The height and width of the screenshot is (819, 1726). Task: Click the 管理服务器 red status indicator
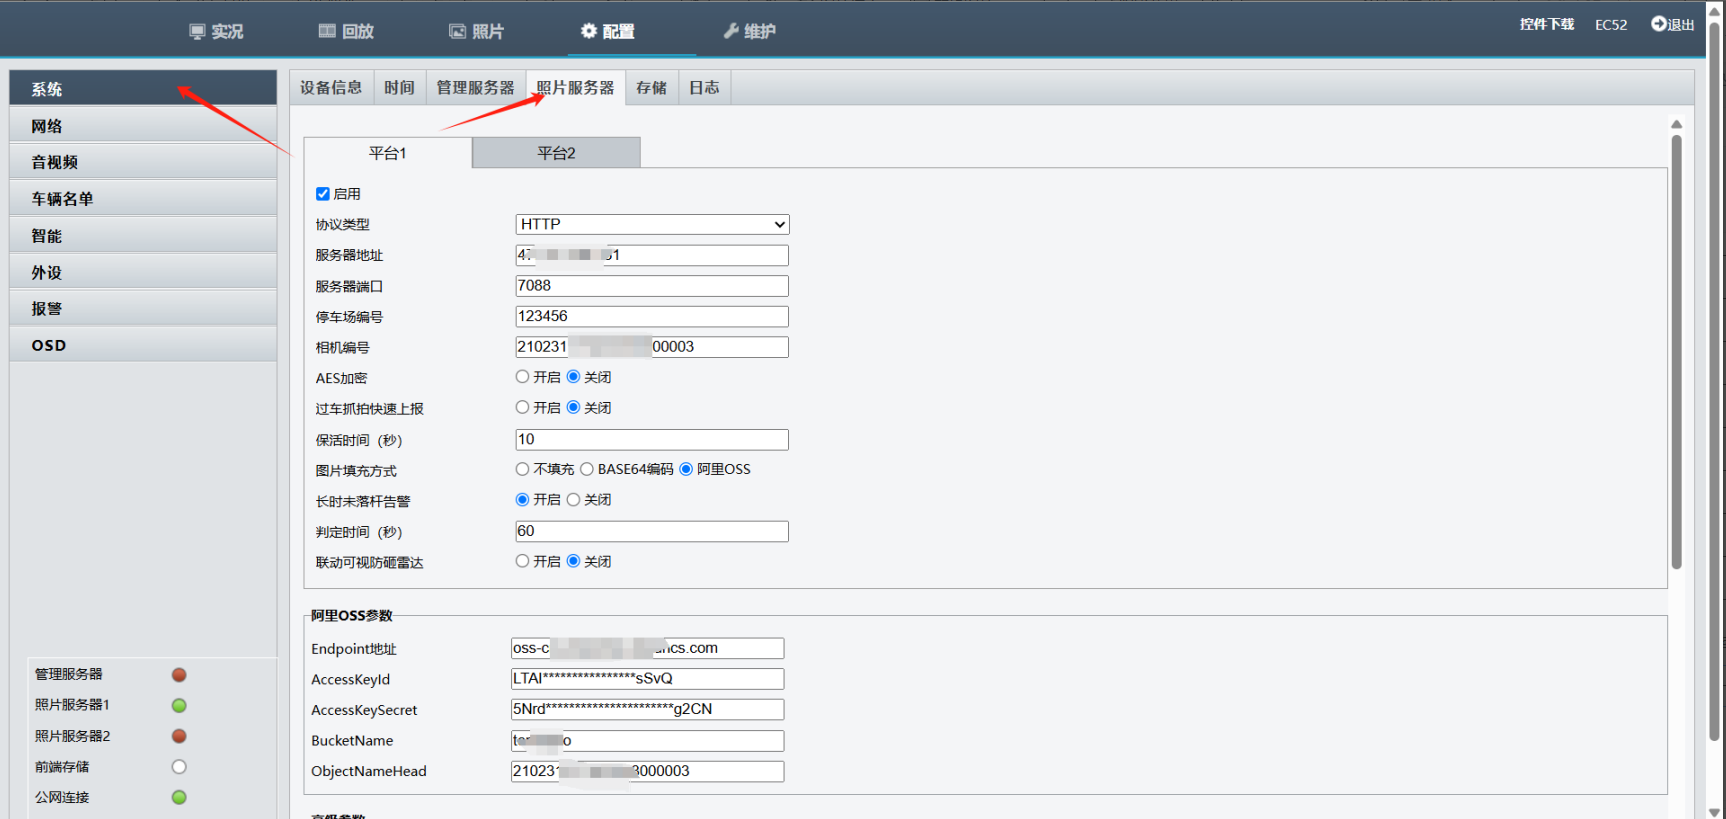click(x=179, y=675)
